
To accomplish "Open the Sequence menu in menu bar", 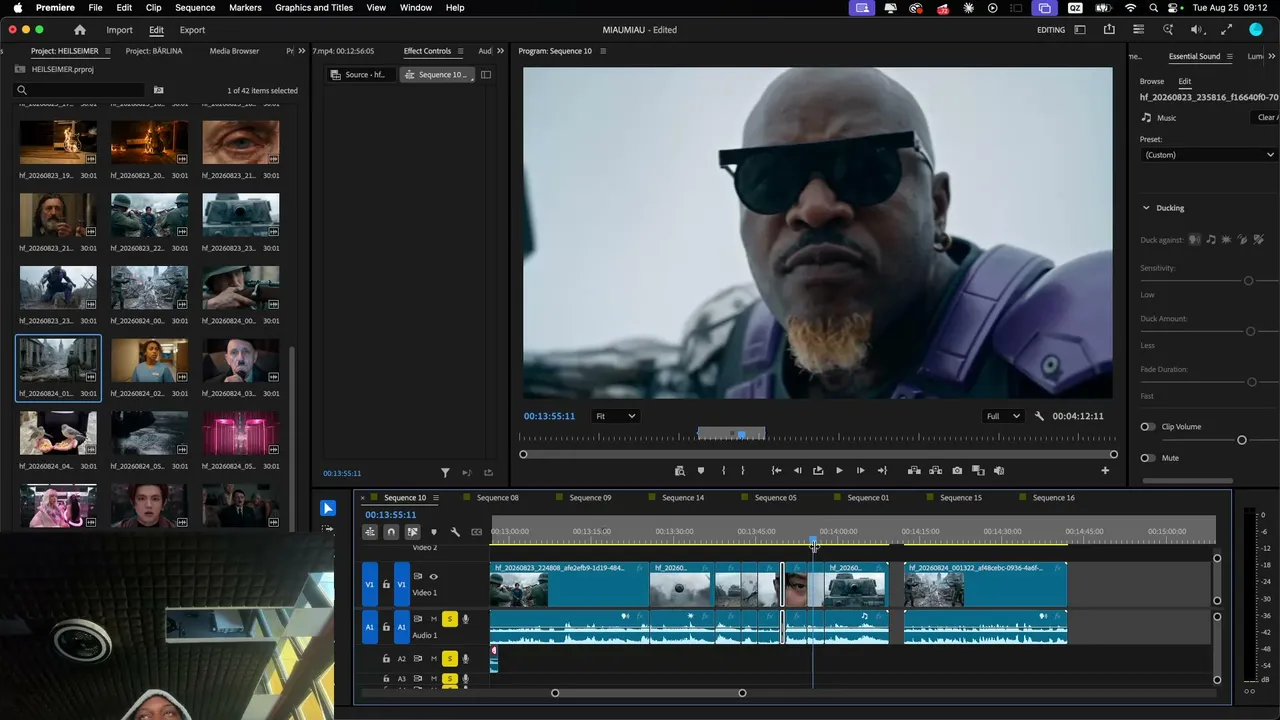I will 195,8.
